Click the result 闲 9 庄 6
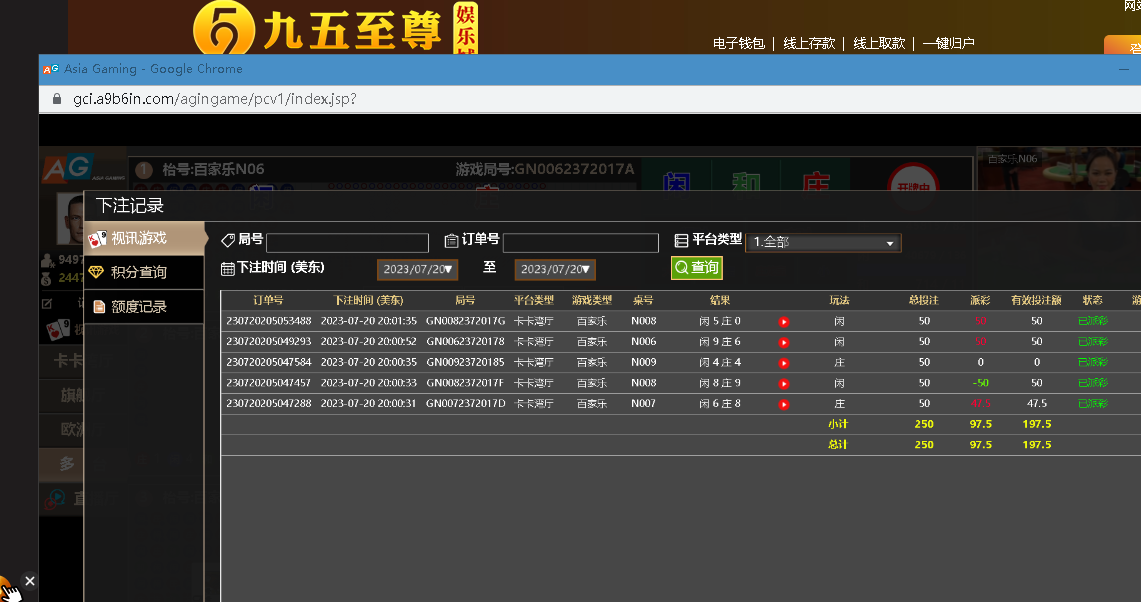 coord(720,341)
